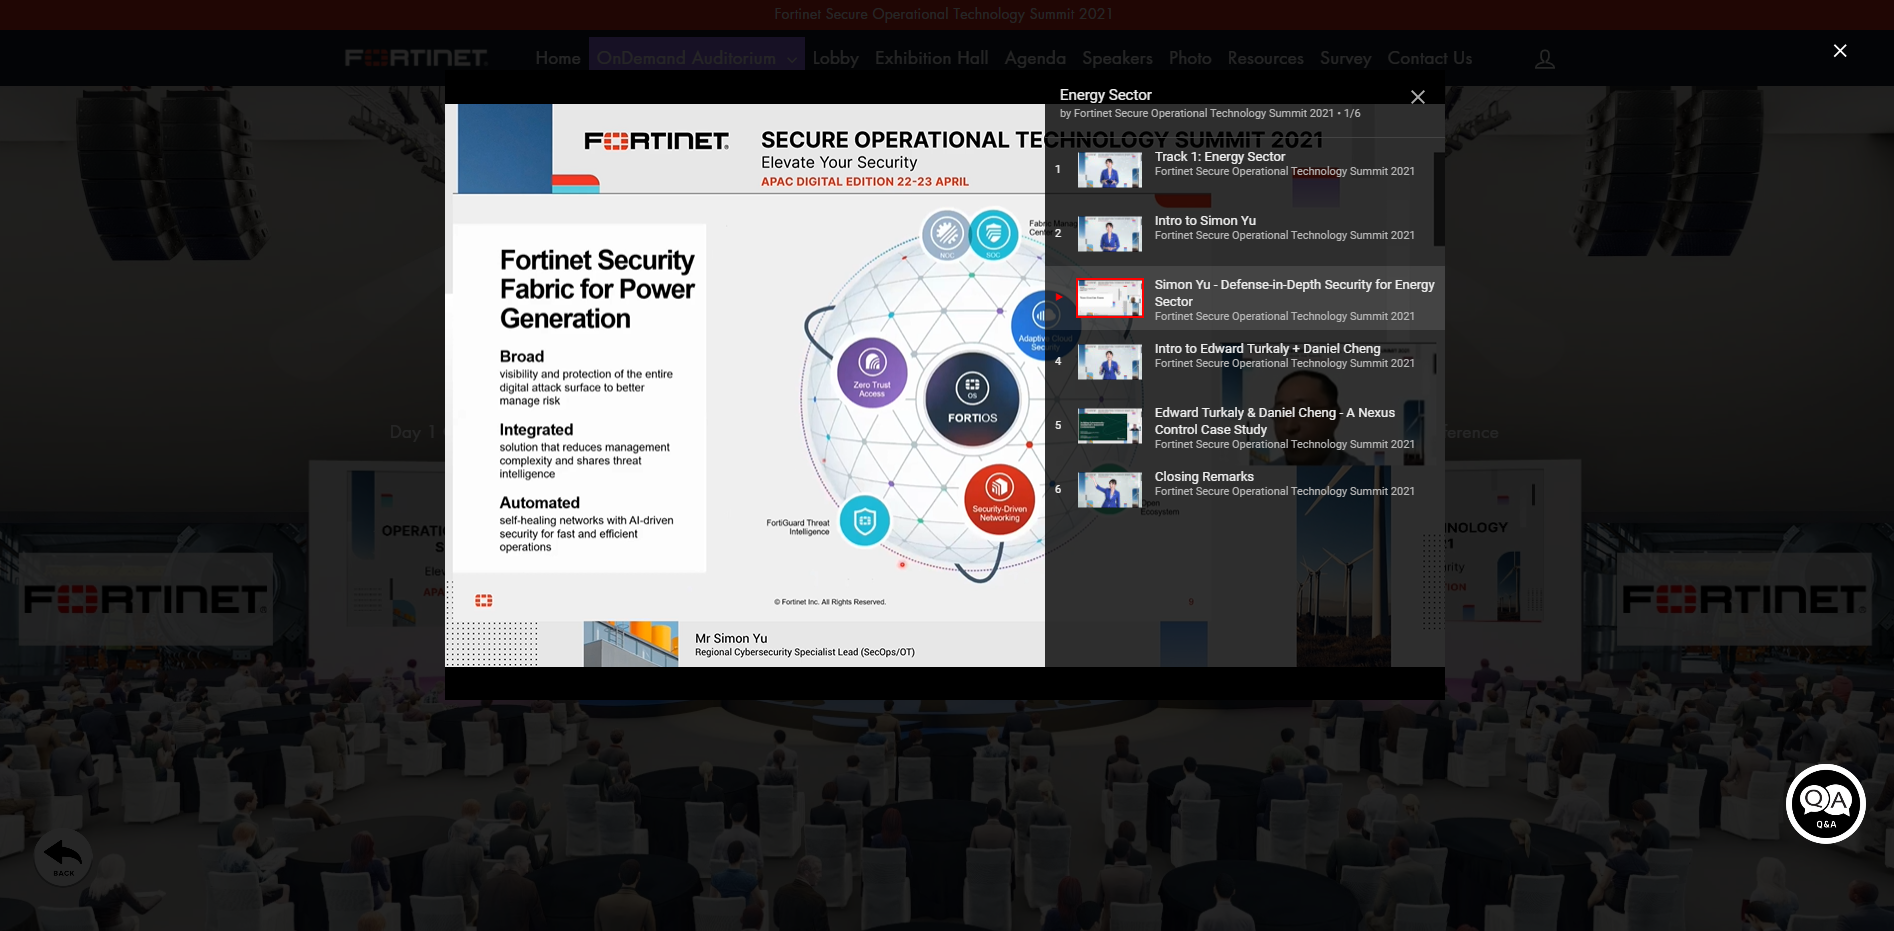Click the 'Energy Sector' playlist heading
Image resolution: width=1894 pixels, height=931 pixels.
coord(1105,95)
